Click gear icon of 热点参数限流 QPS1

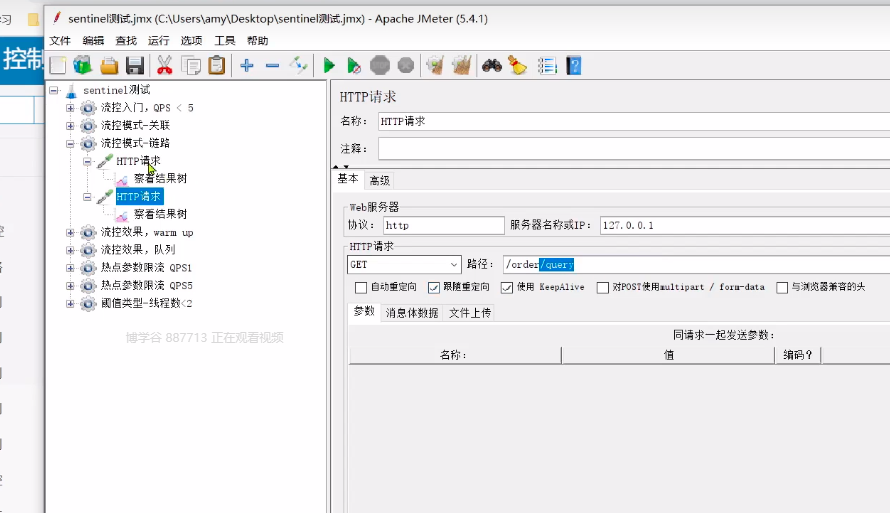[x=88, y=268]
